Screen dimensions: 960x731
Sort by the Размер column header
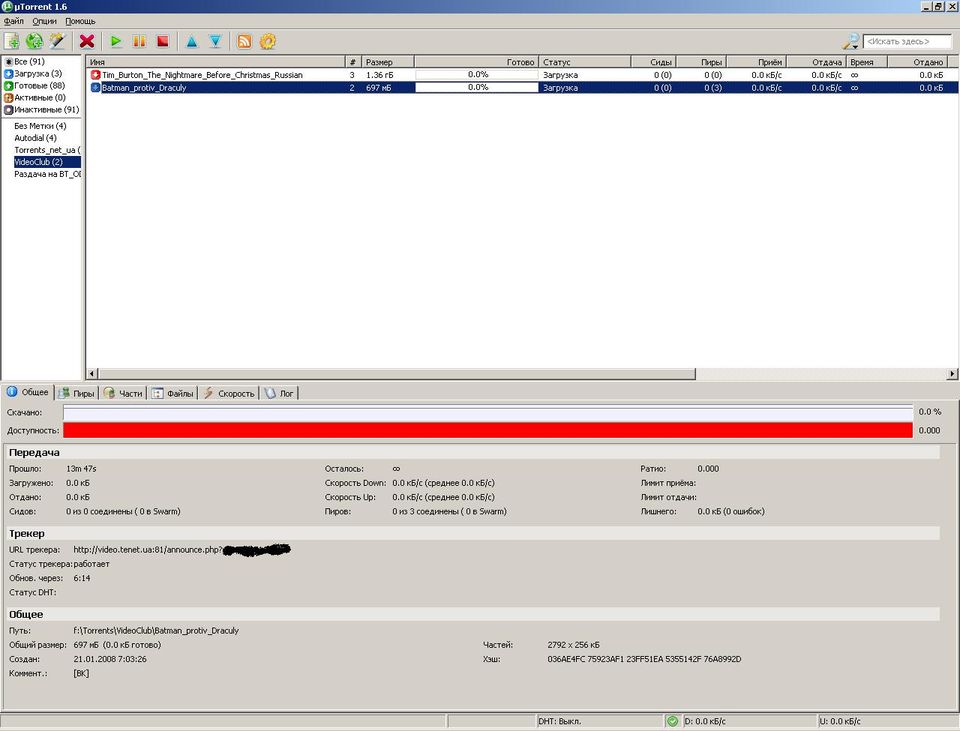[387, 62]
